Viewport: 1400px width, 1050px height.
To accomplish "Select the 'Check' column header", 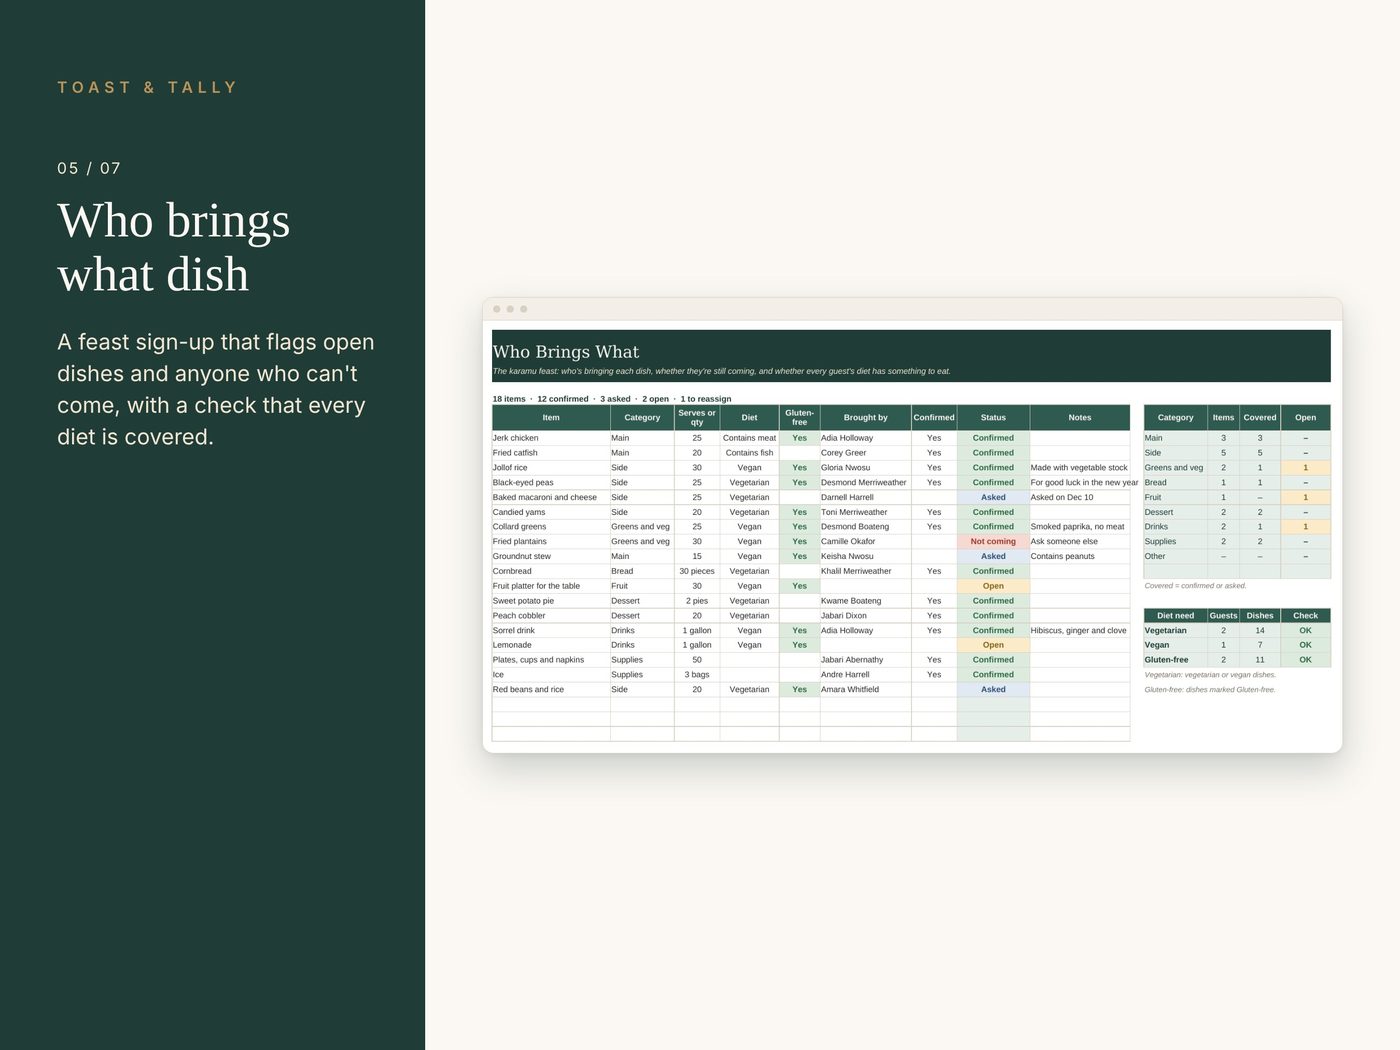I will tap(1305, 616).
